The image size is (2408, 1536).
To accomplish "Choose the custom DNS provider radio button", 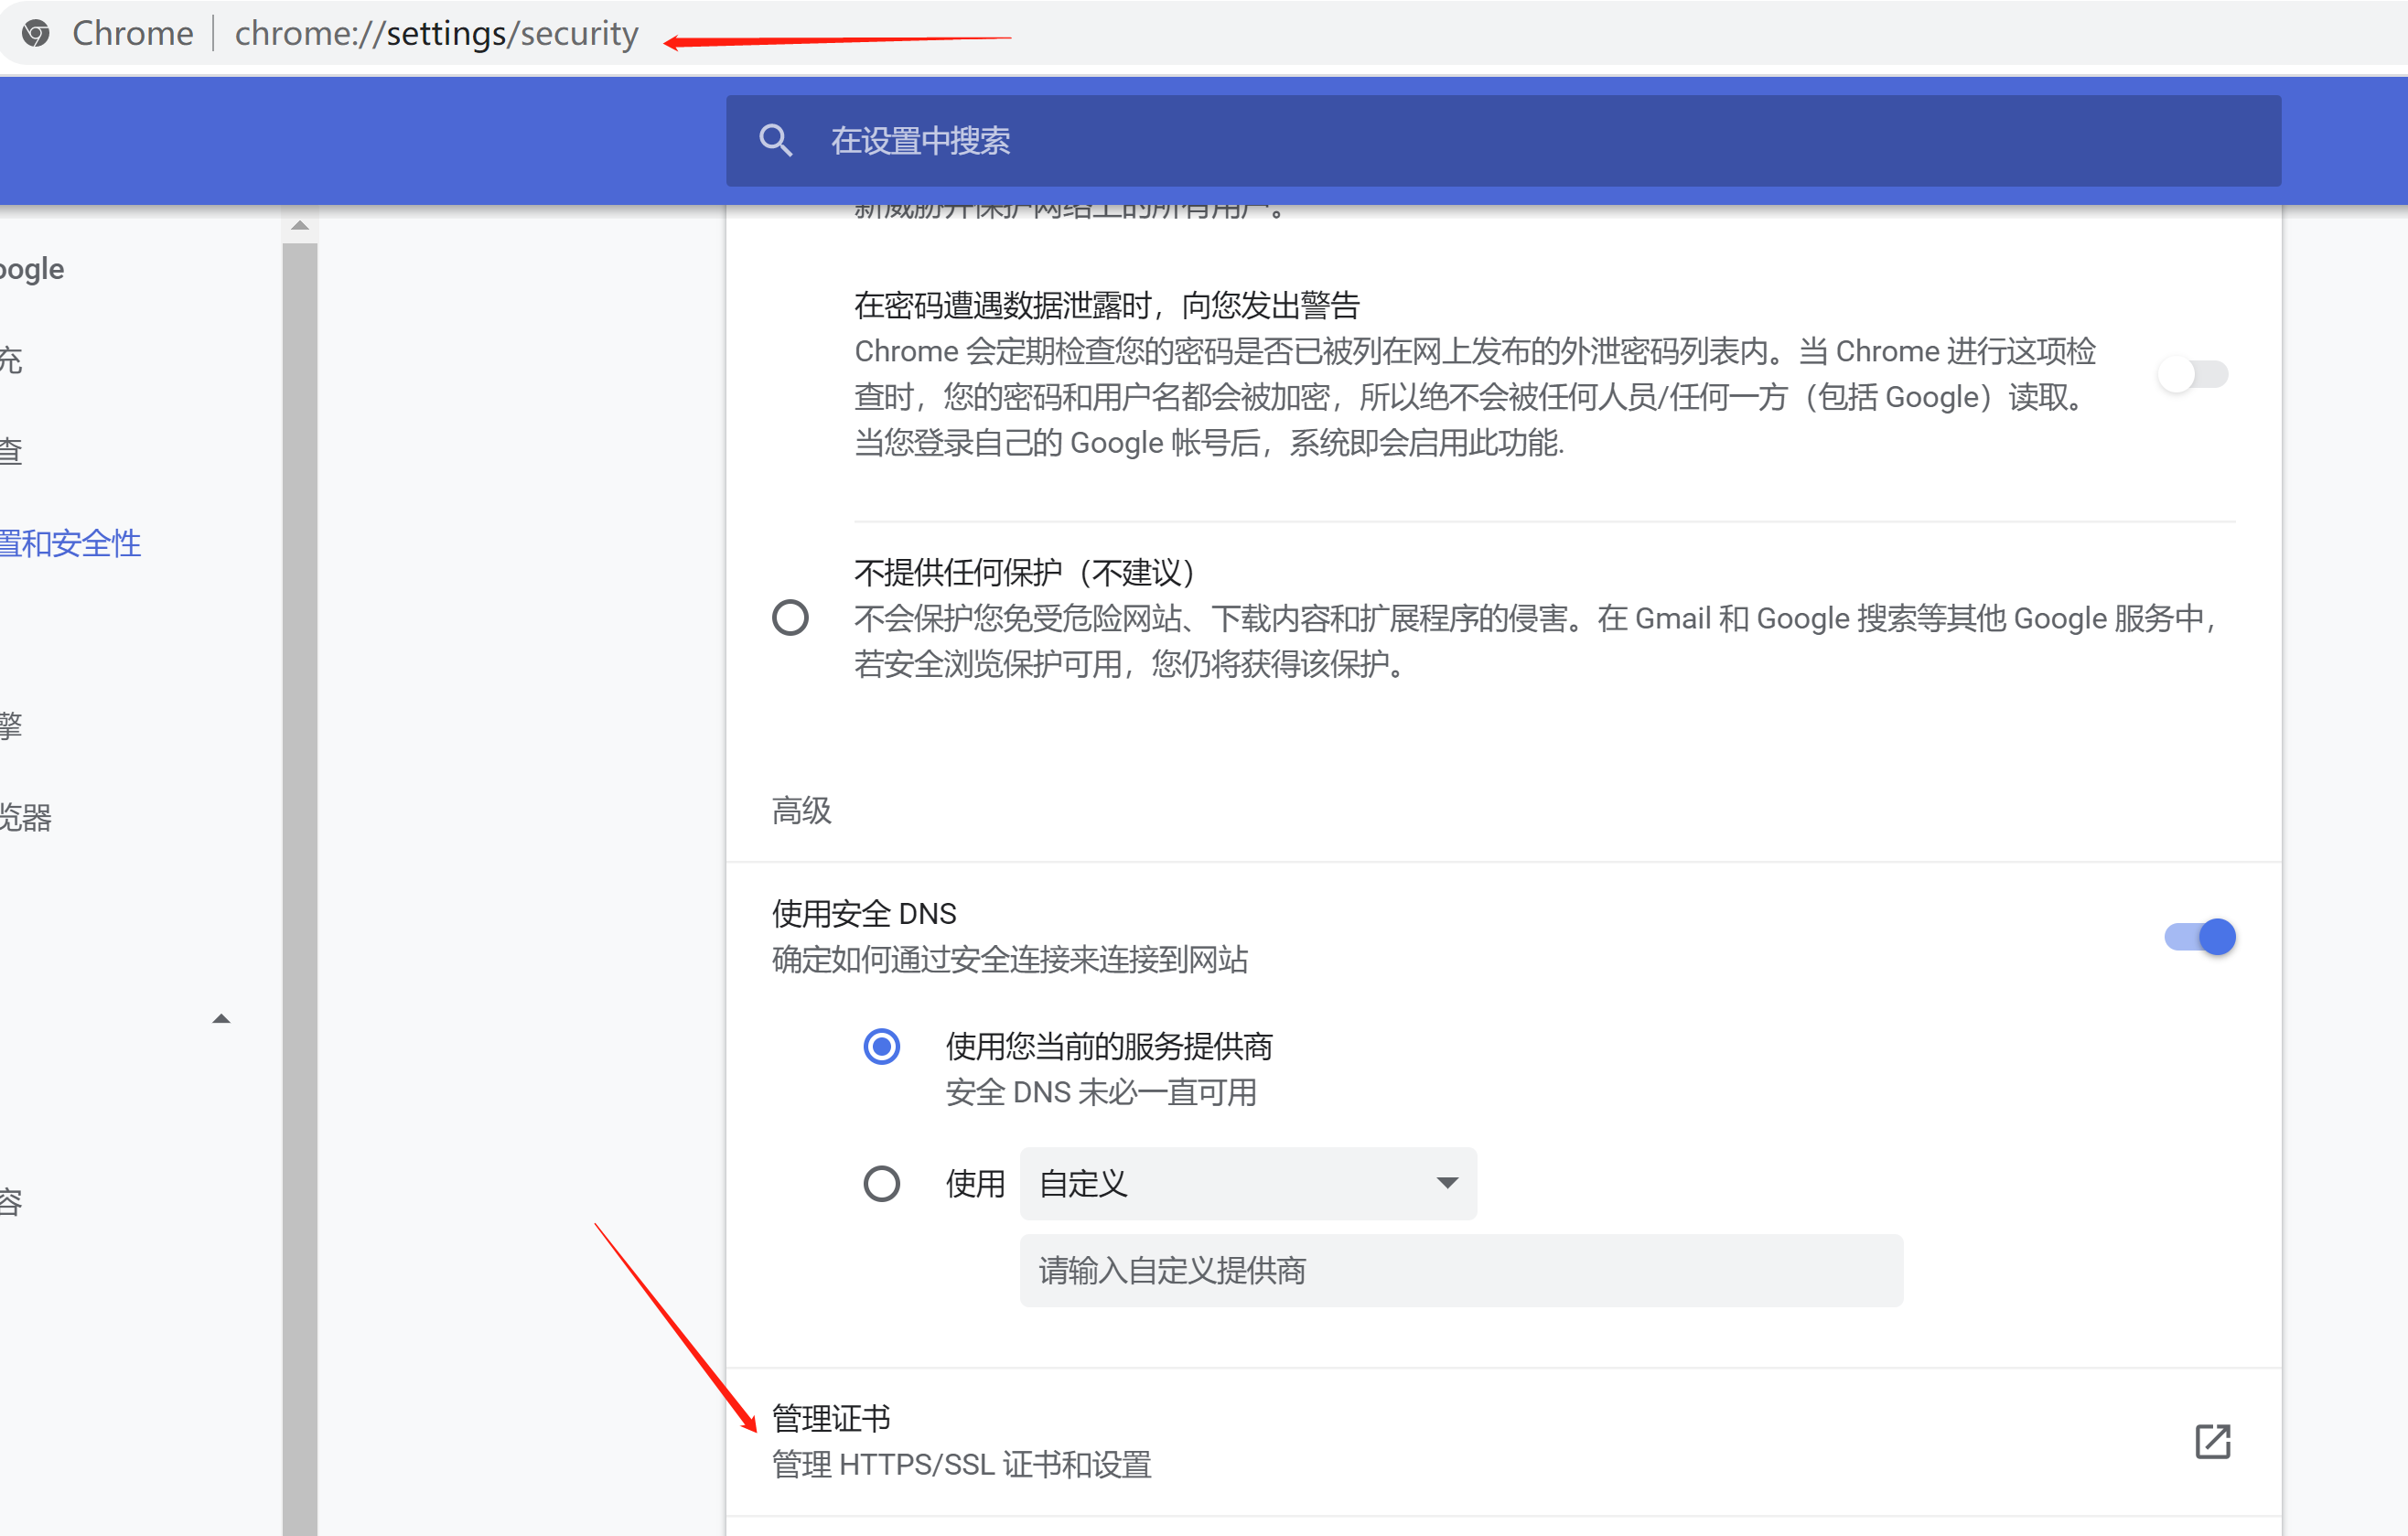I will [x=881, y=1184].
